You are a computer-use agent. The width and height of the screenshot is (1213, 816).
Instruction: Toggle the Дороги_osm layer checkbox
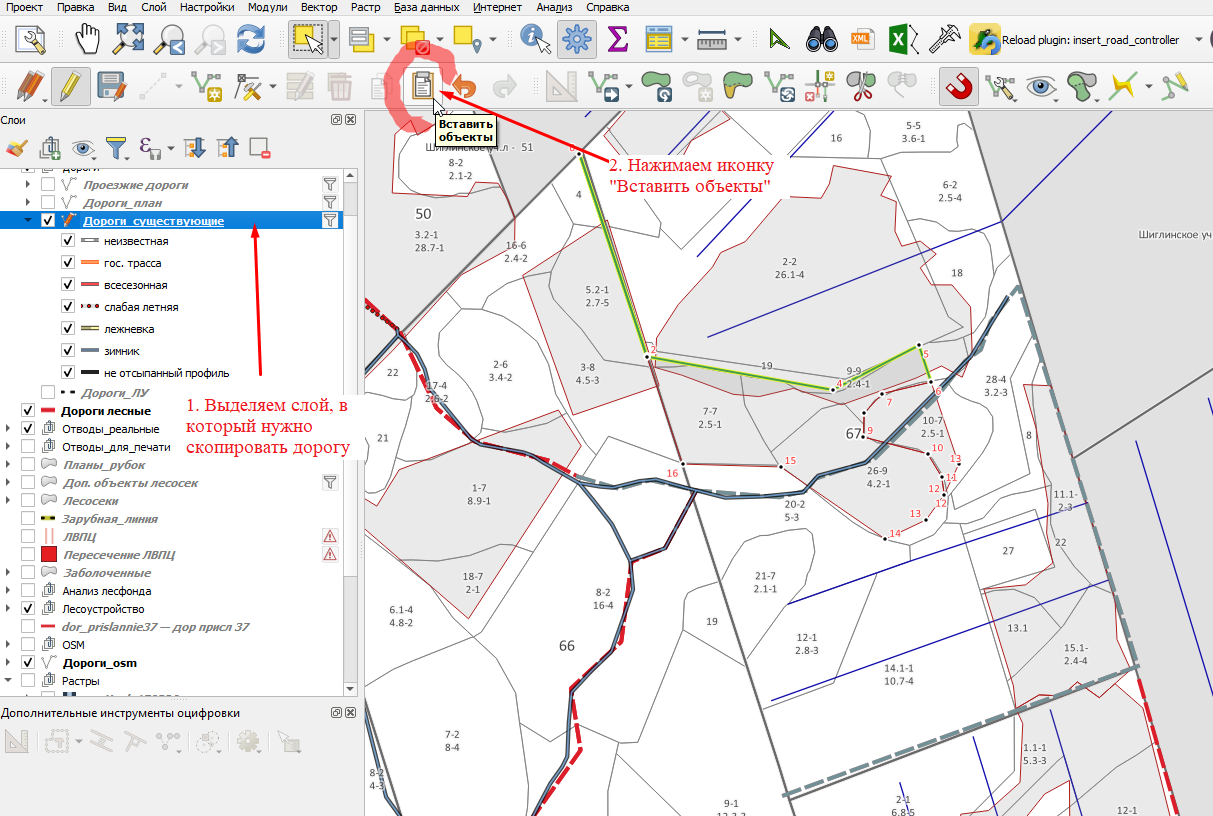[x=28, y=663]
